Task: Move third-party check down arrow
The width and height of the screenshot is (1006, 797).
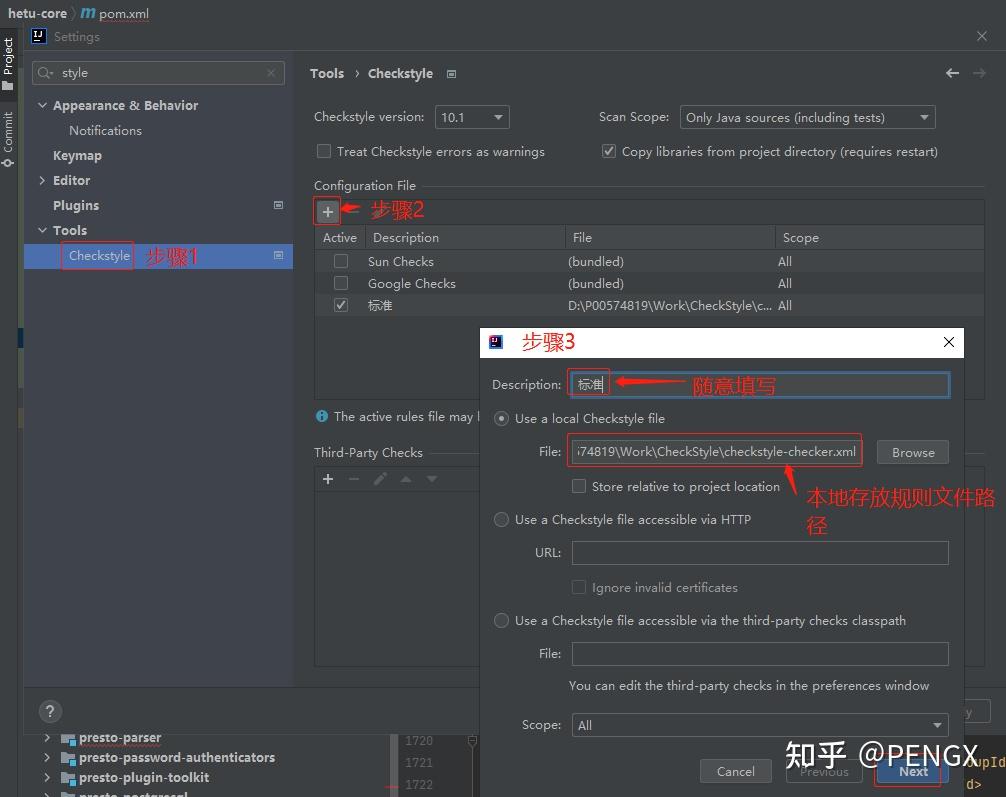Action: (x=432, y=479)
